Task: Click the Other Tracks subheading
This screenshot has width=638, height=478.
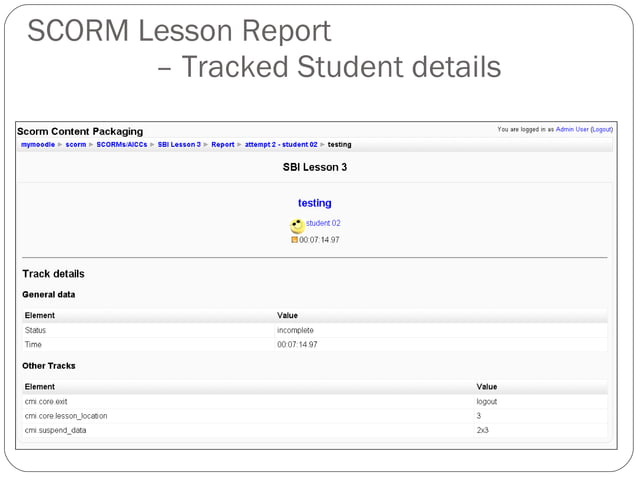Action: point(48,366)
